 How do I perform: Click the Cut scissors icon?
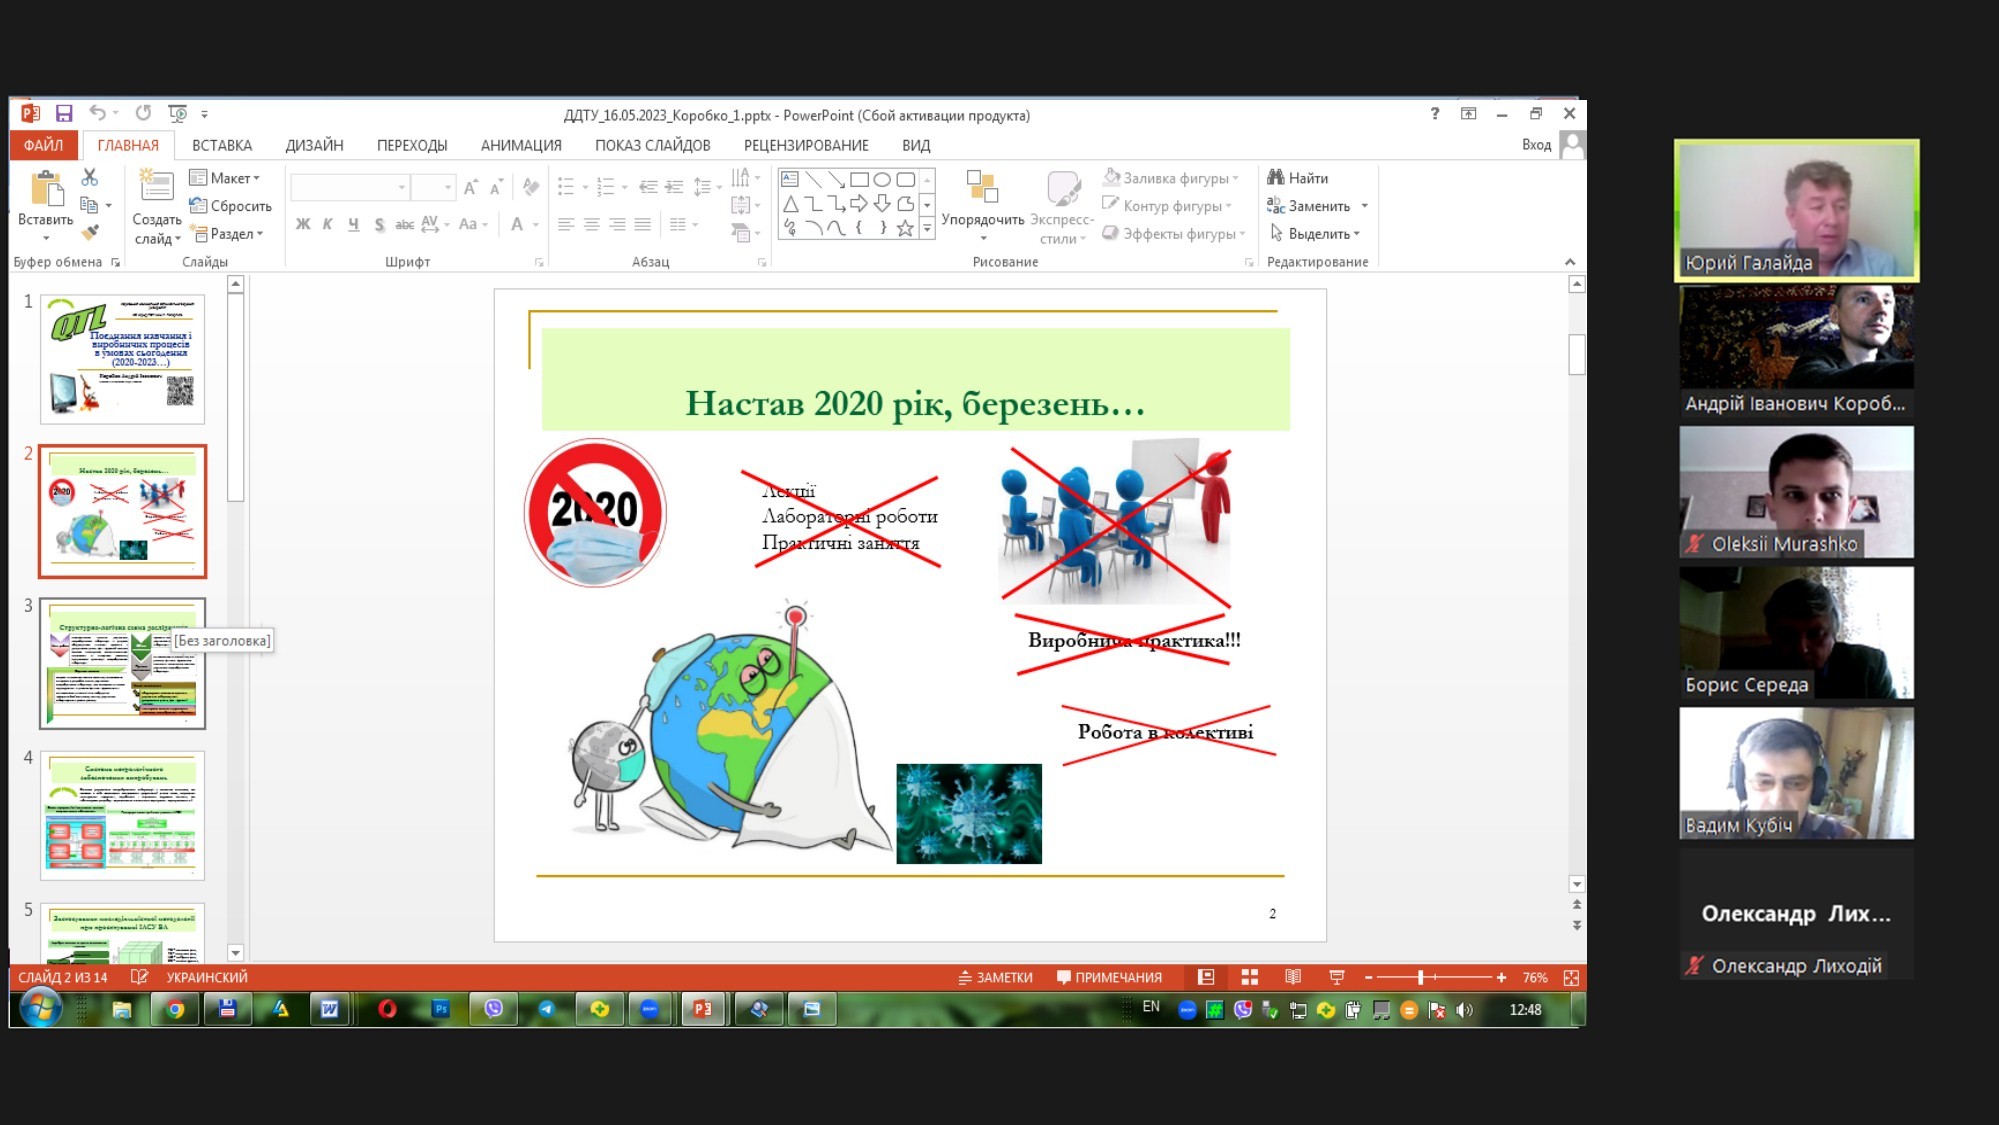[x=90, y=177]
